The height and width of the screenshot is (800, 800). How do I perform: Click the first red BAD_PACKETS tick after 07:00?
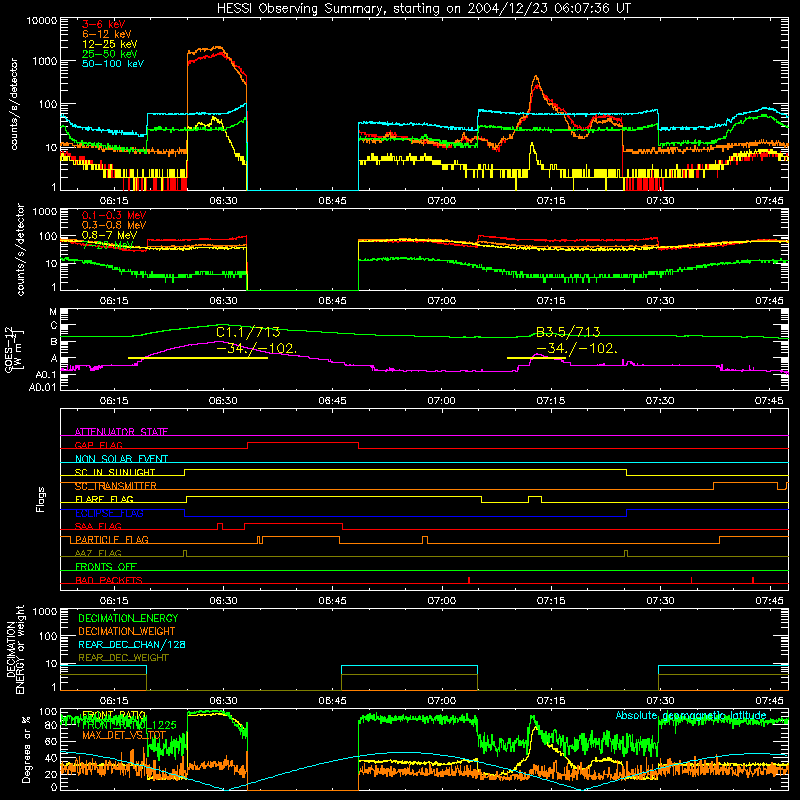pyautogui.click(x=469, y=580)
